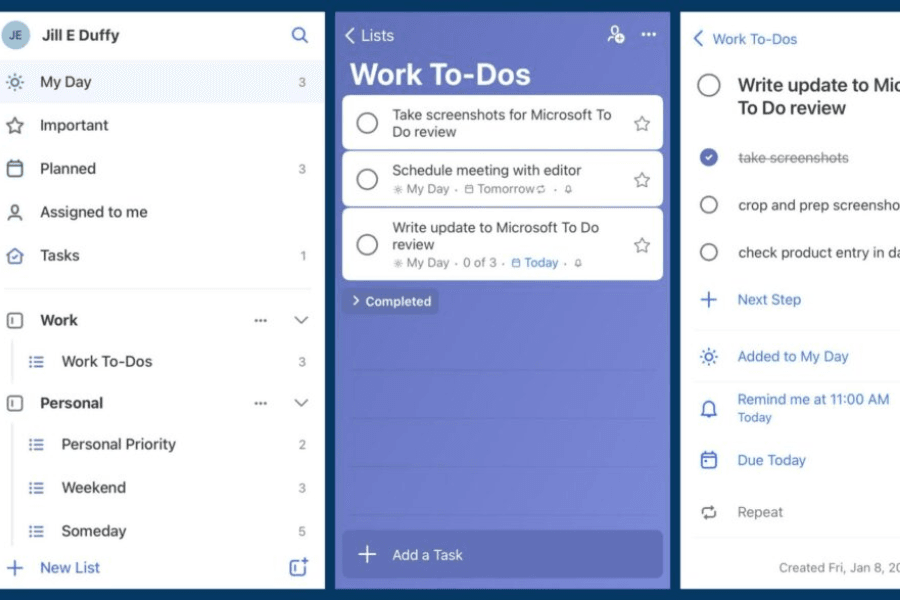Open list options three-dot menu
This screenshot has height=600, width=900.
pos(649,35)
